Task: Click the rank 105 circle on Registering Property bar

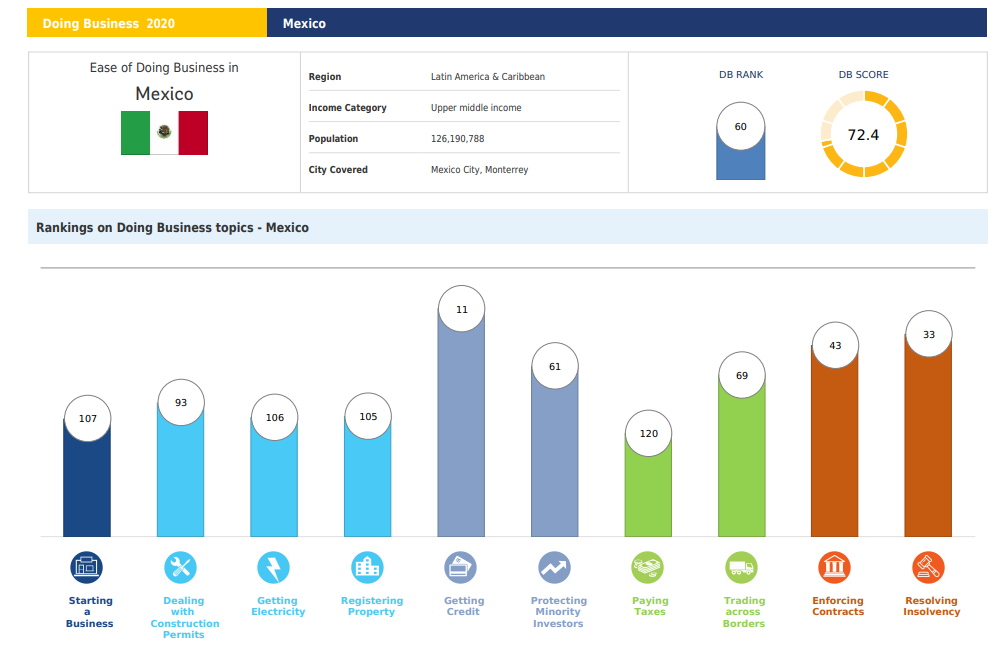Action: point(368,416)
